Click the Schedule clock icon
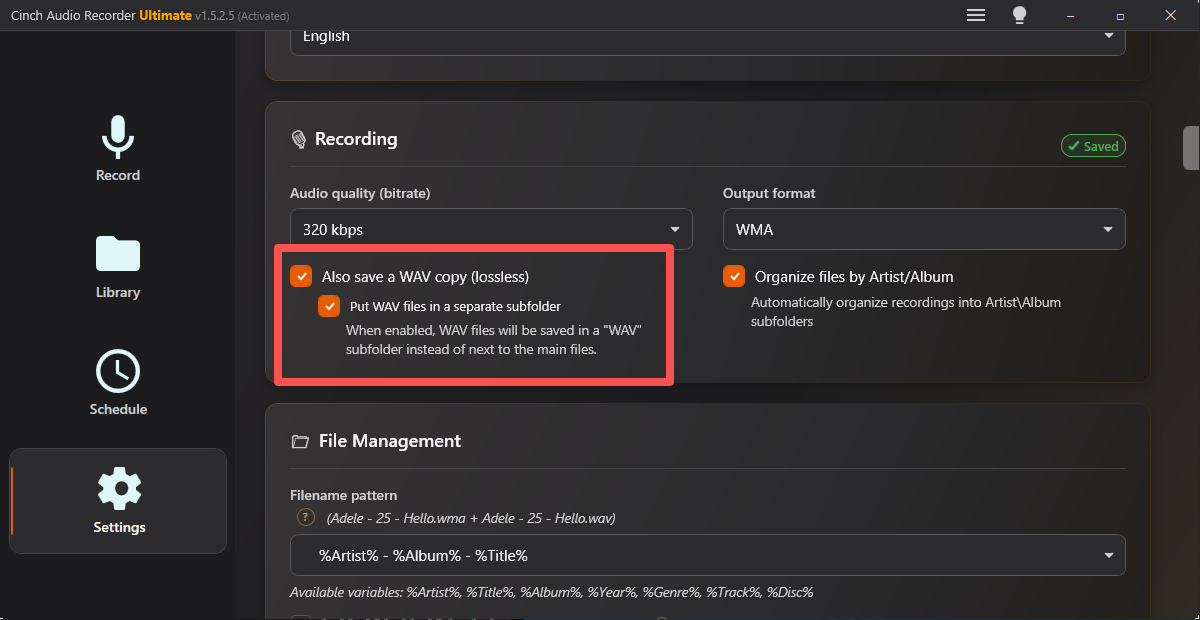 click(x=118, y=371)
